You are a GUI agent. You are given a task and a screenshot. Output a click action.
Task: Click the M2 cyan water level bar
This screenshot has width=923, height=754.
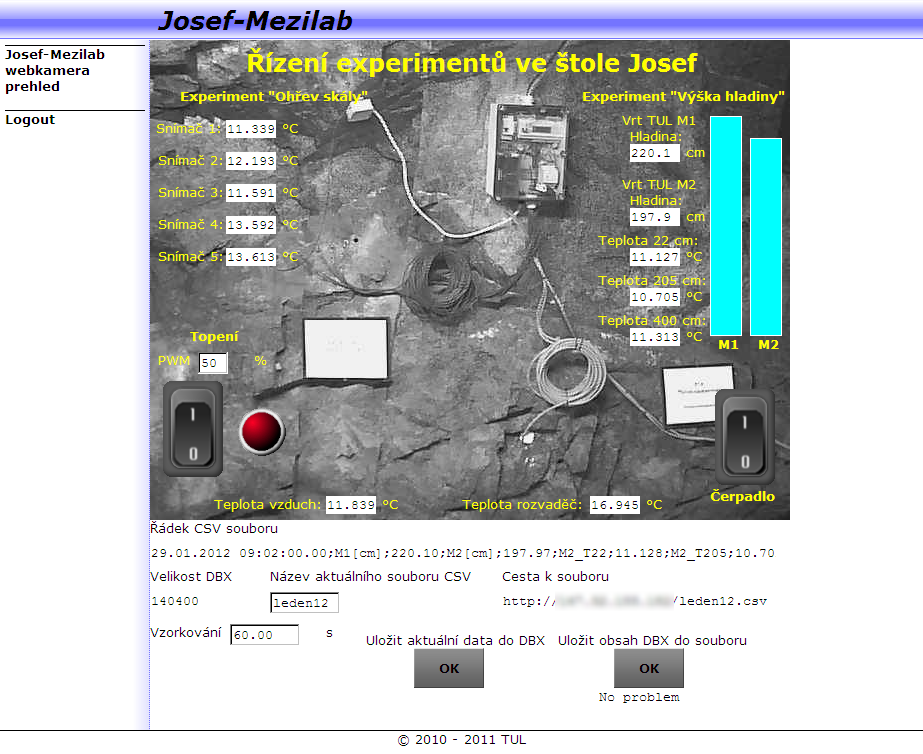(x=766, y=236)
